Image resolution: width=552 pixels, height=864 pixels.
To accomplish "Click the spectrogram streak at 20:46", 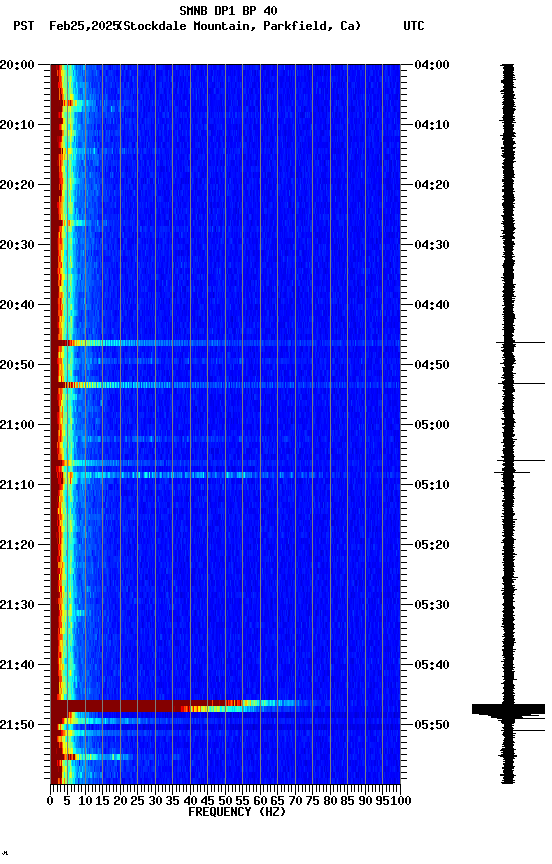I will point(225,343).
